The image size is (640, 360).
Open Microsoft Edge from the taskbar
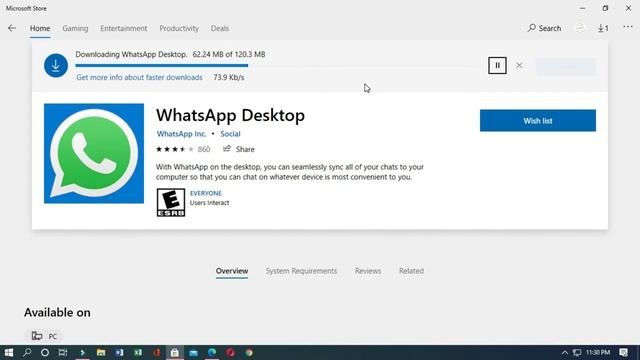tap(212, 353)
